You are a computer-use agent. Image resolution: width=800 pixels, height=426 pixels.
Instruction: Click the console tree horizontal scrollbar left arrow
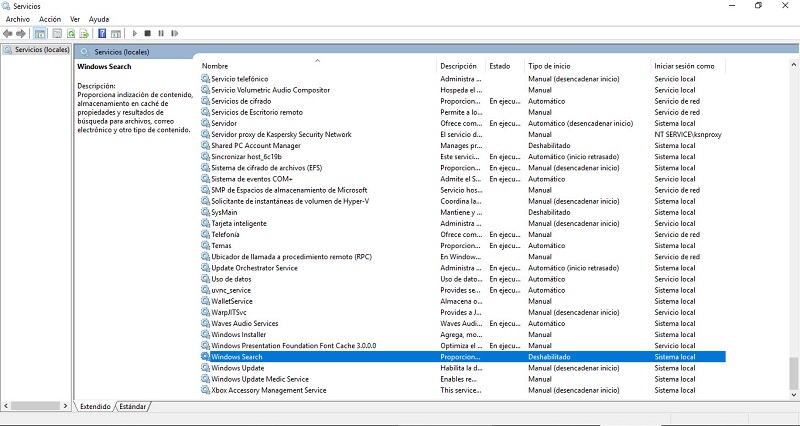[6, 406]
